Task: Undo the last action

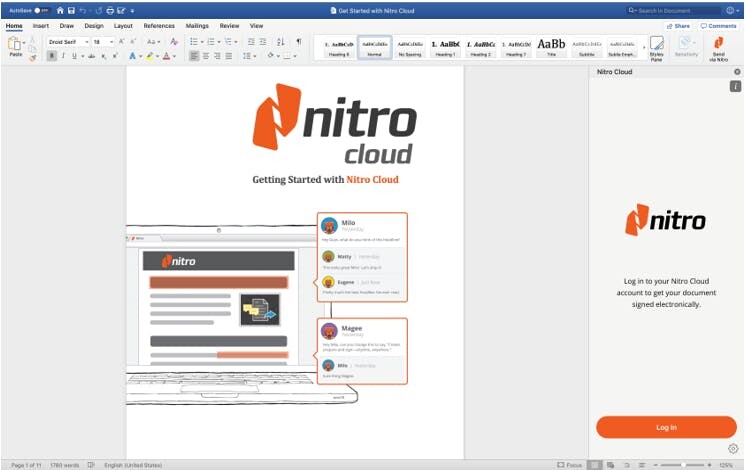Action: coord(82,10)
